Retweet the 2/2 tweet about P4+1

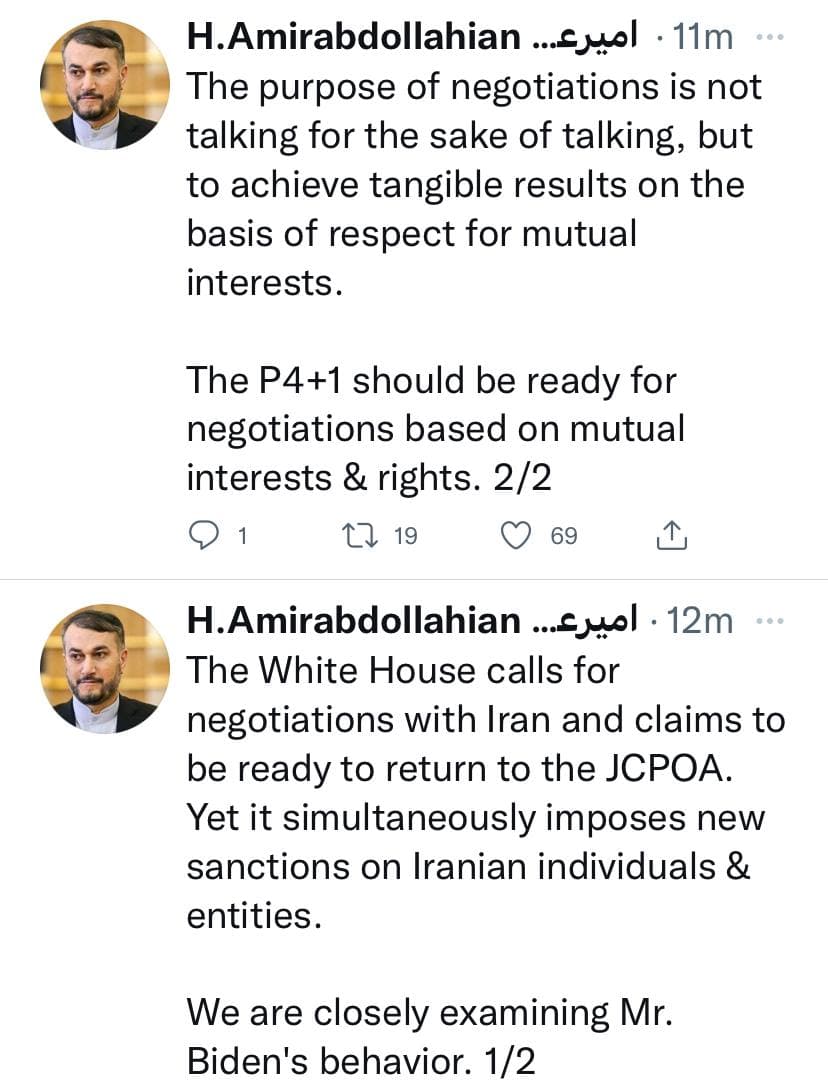[x=357, y=537]
